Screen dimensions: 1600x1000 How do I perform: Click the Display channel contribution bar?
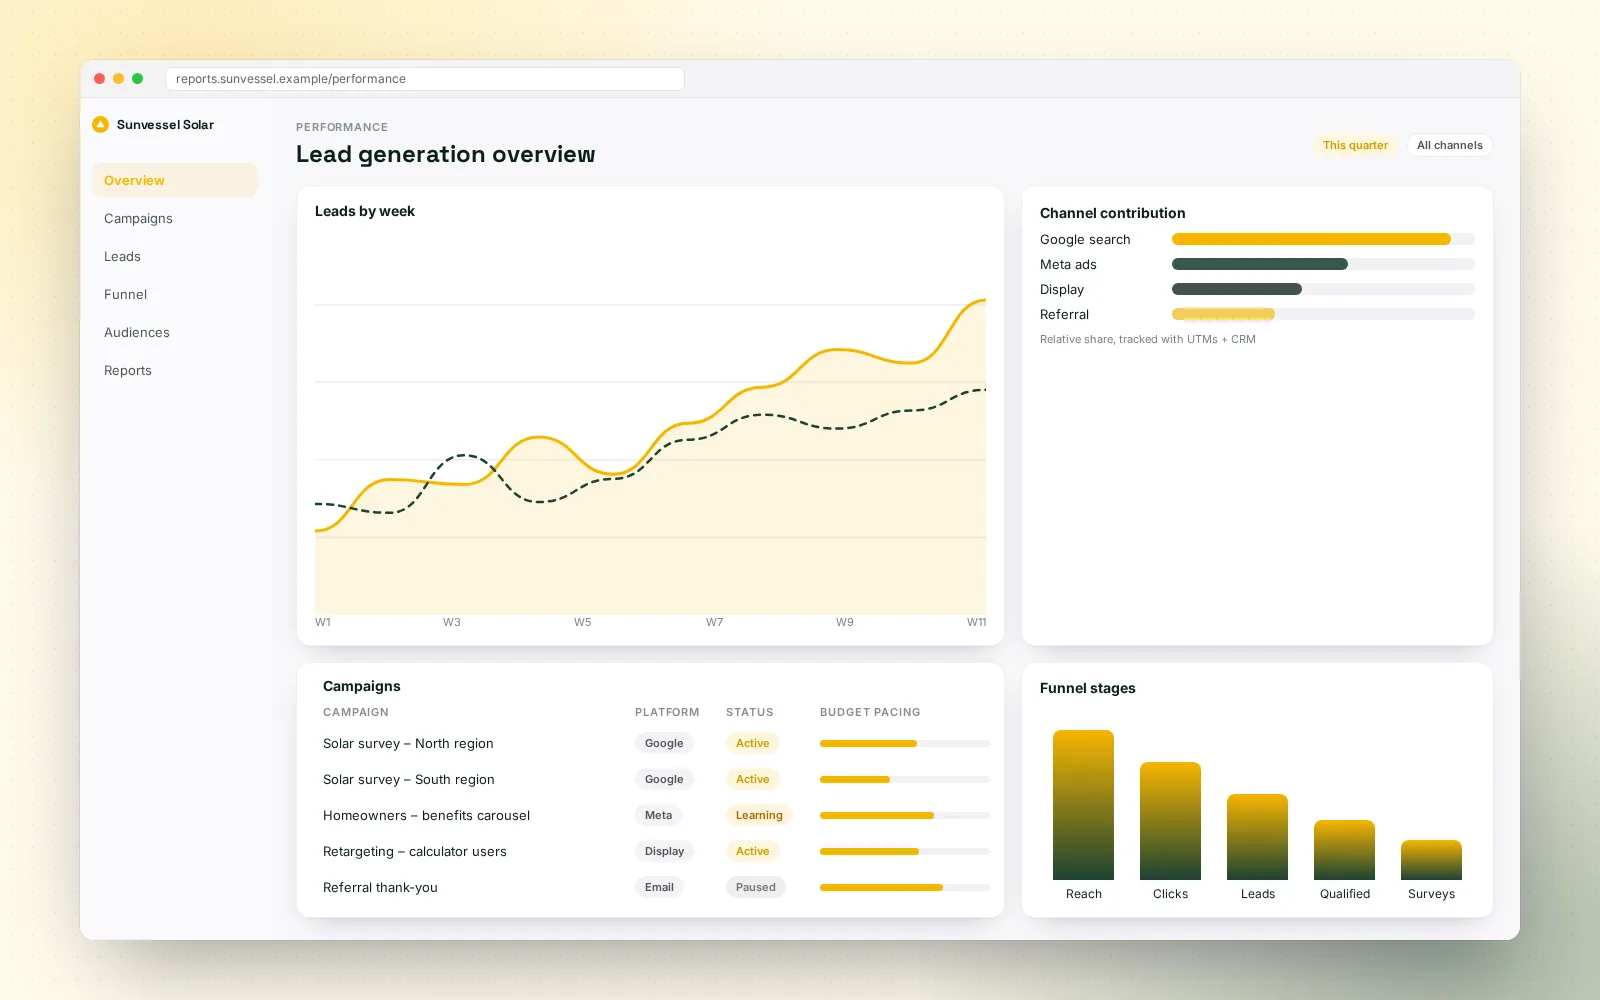1323,289
